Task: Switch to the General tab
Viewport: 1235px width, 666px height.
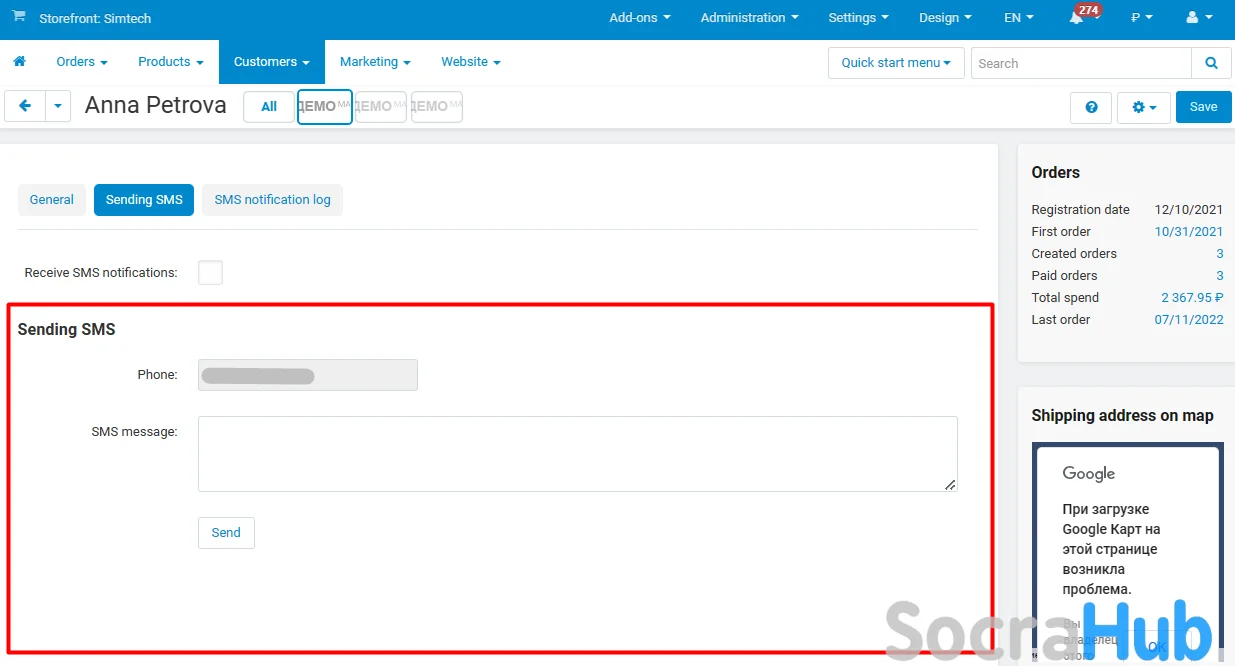Action: pos(52,200)
